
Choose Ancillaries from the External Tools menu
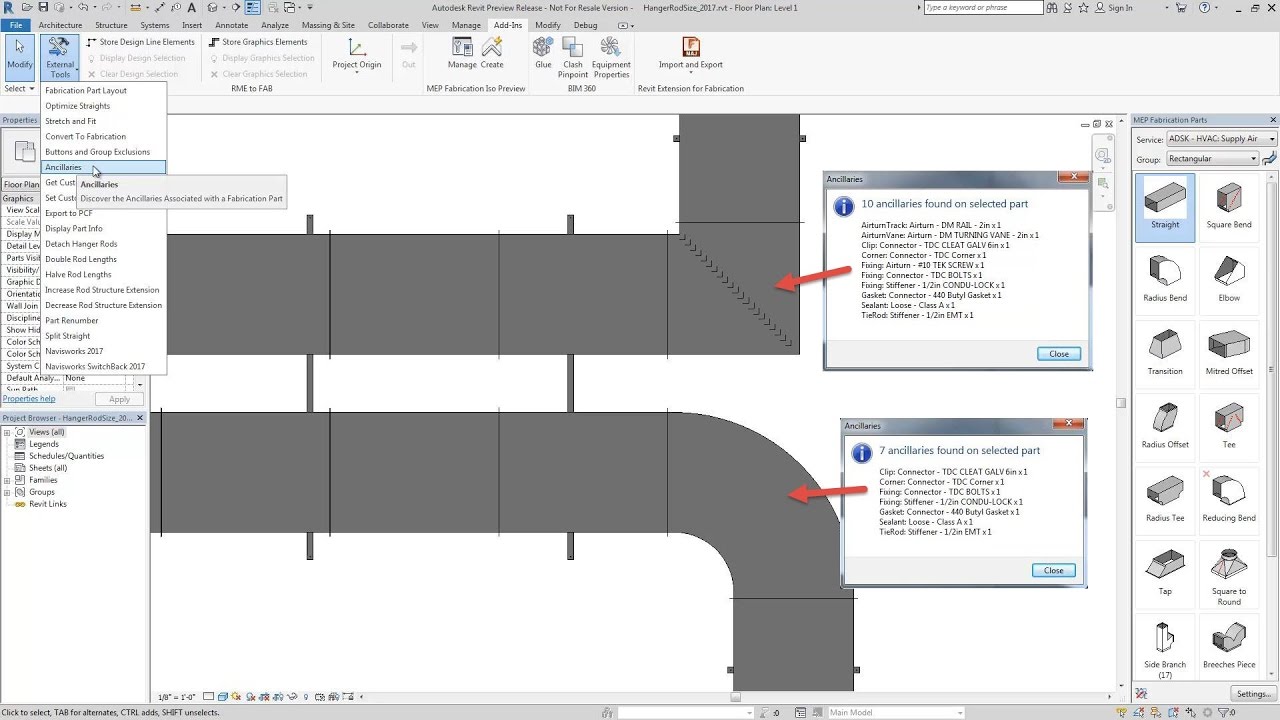(x=103, y=167)
